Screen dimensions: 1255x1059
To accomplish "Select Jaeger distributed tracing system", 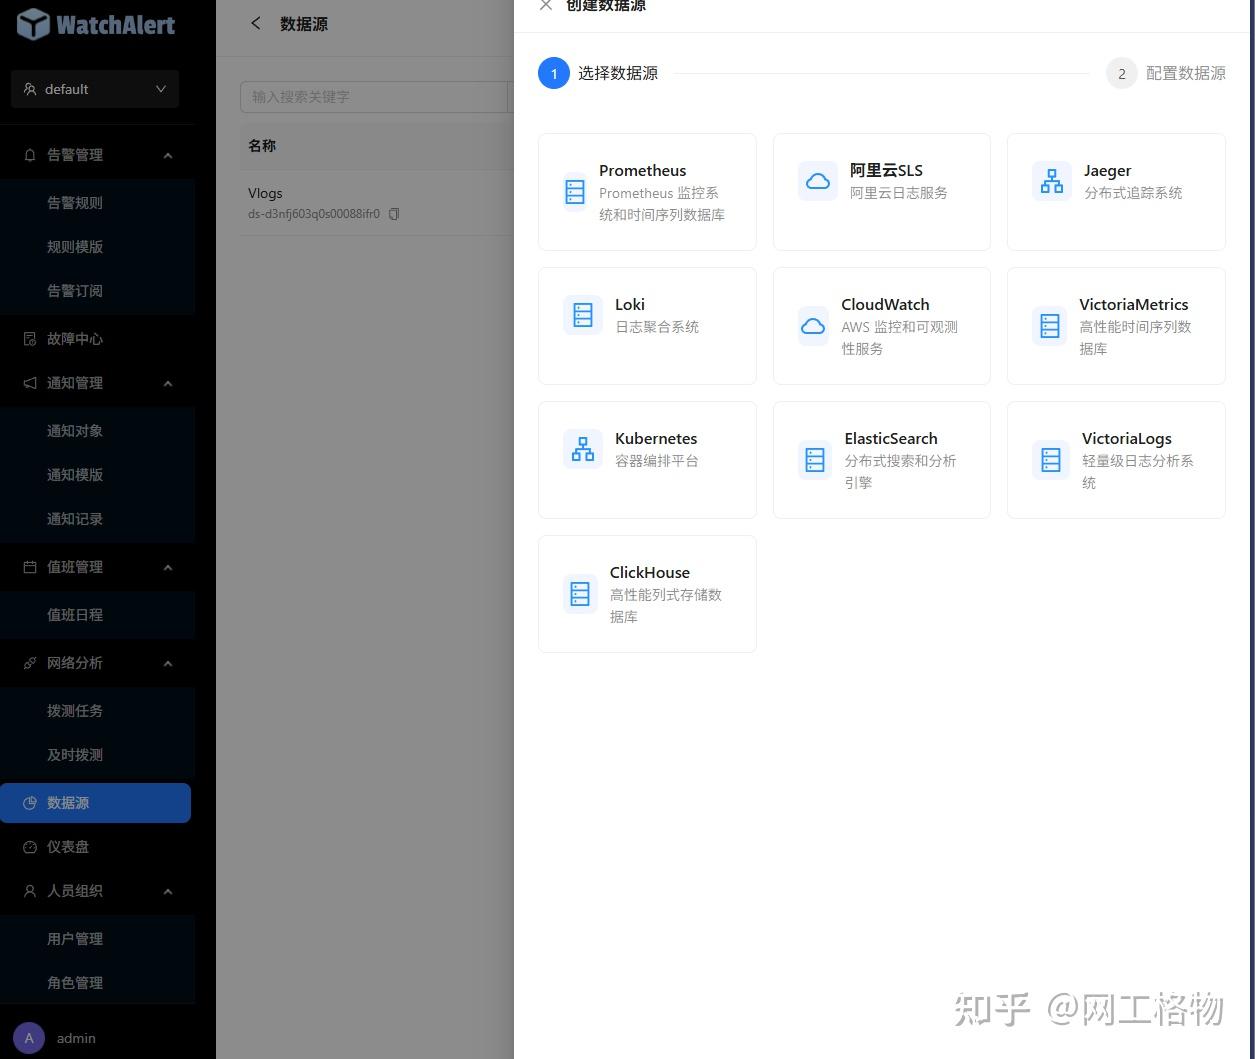I will point(1115,191).
